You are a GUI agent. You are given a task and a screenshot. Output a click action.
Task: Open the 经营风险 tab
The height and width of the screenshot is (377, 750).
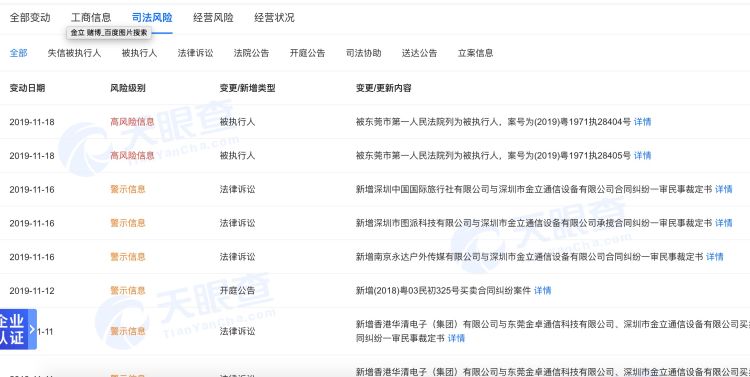tap(213, 18)
